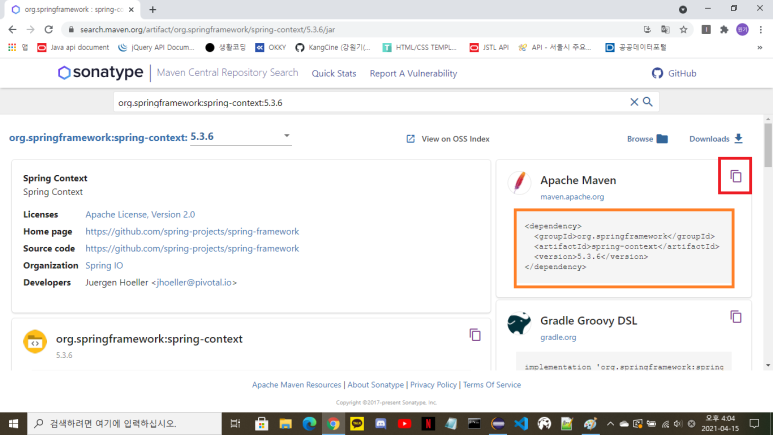Image resolution: width=773 pixels, height=435 pixels.
Task: Run search with magnifier icon
Action: click(x=648, y=102)
